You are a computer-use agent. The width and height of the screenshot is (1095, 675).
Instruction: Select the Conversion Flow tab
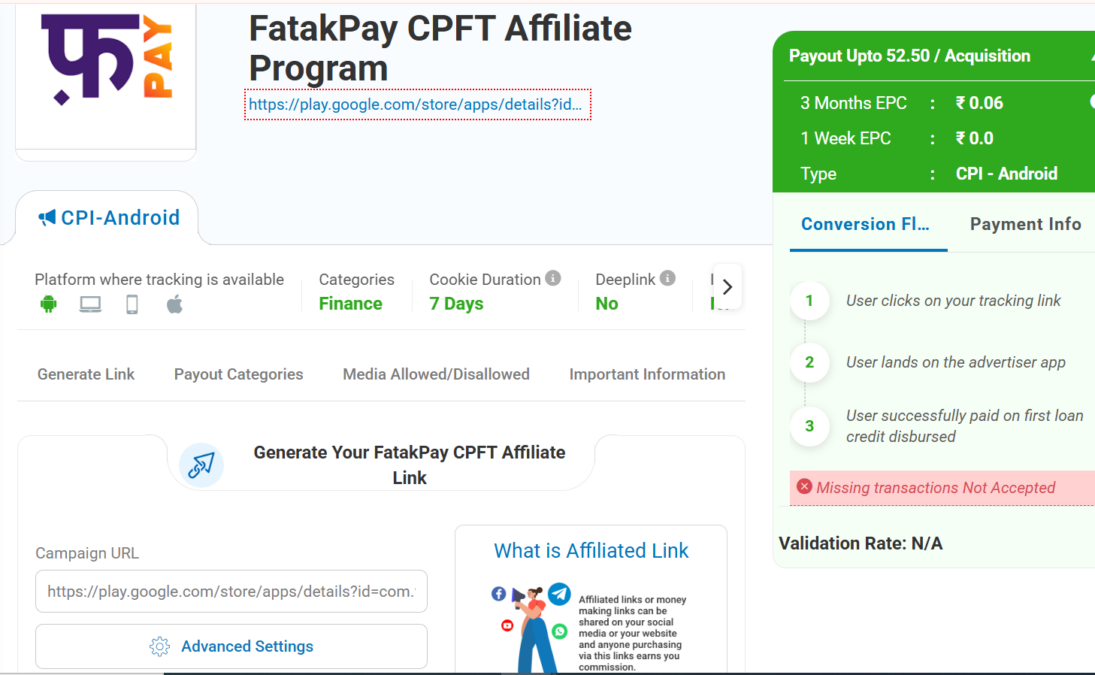coord(865,224)
